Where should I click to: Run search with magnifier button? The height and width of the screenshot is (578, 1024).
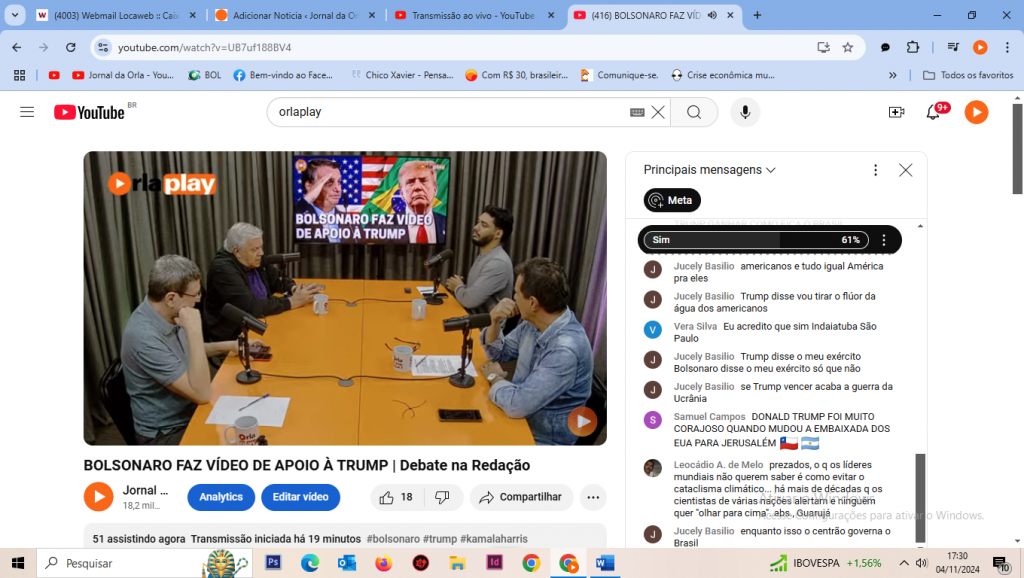point(694,112)
